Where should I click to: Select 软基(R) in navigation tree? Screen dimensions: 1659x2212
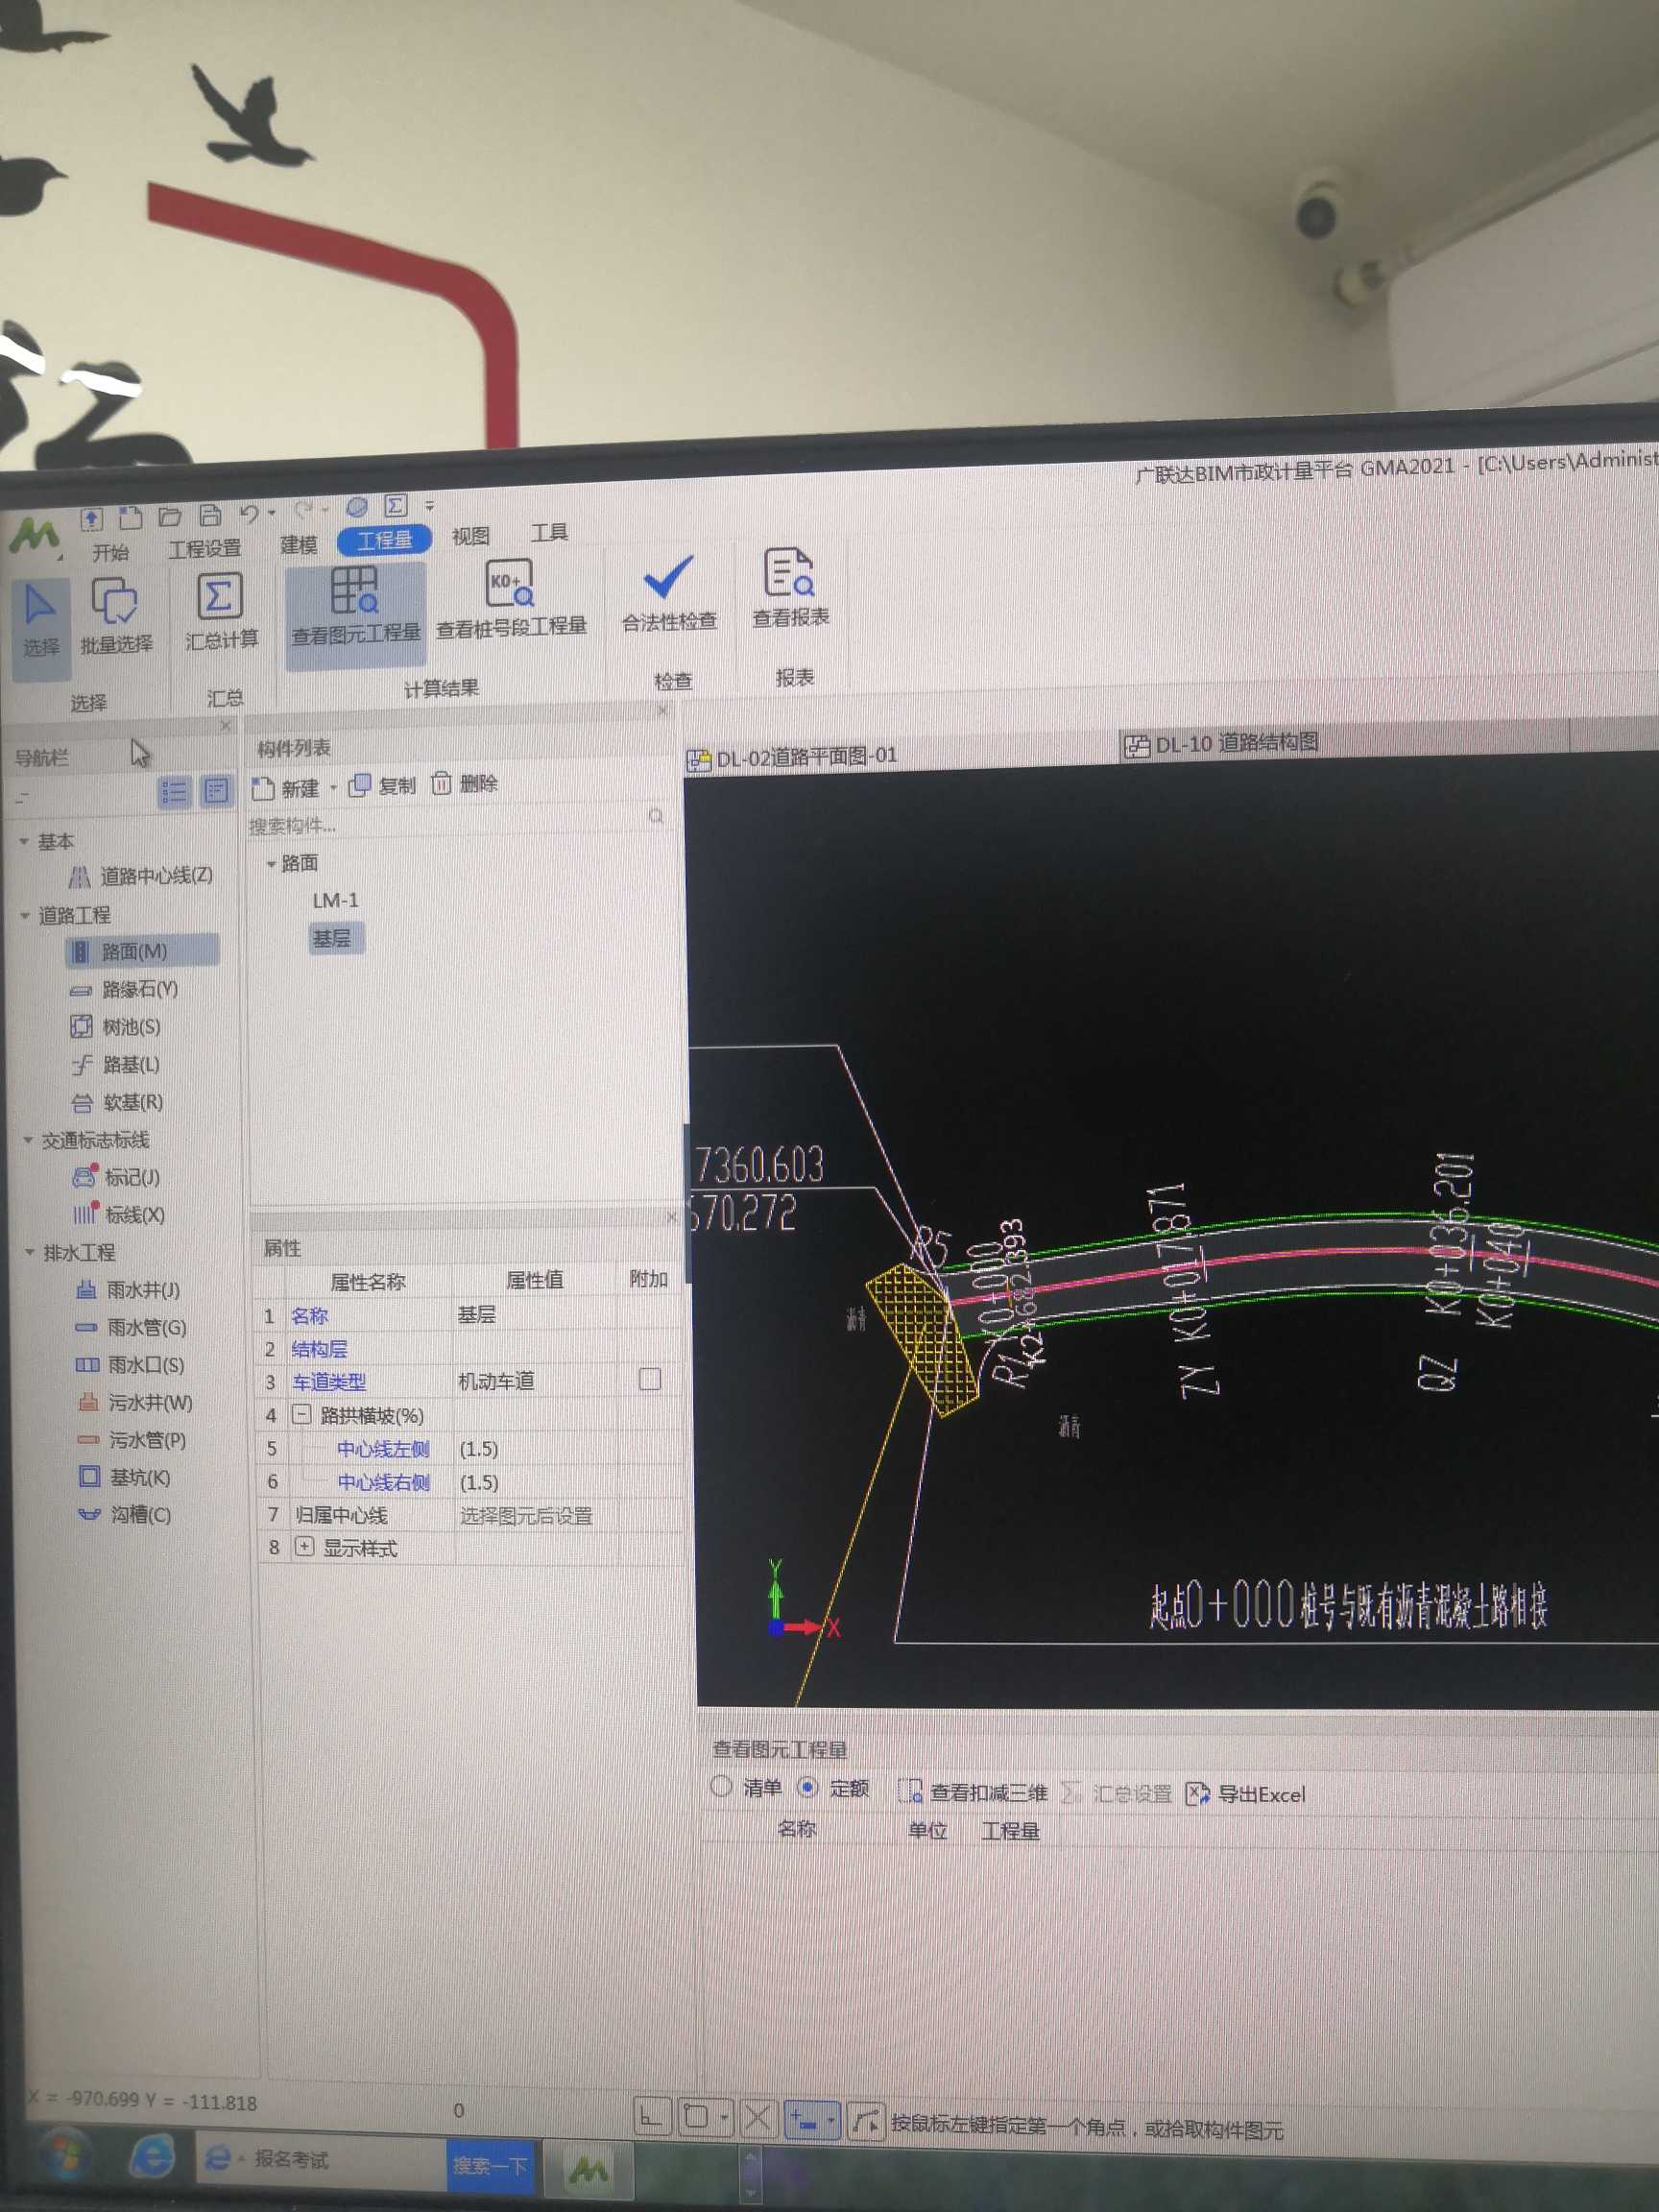[118, 1103]
